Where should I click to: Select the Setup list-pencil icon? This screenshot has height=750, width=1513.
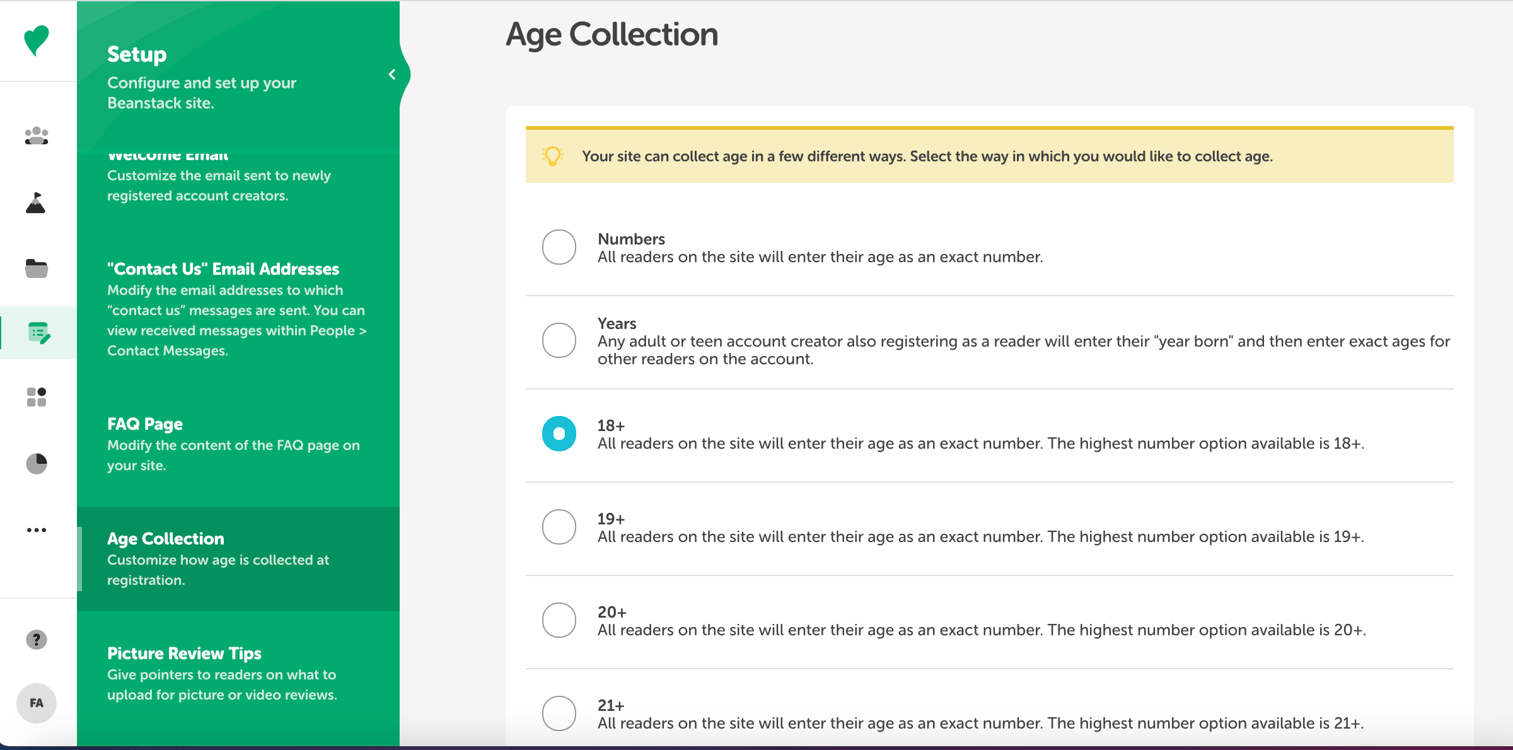coord(38,333)
